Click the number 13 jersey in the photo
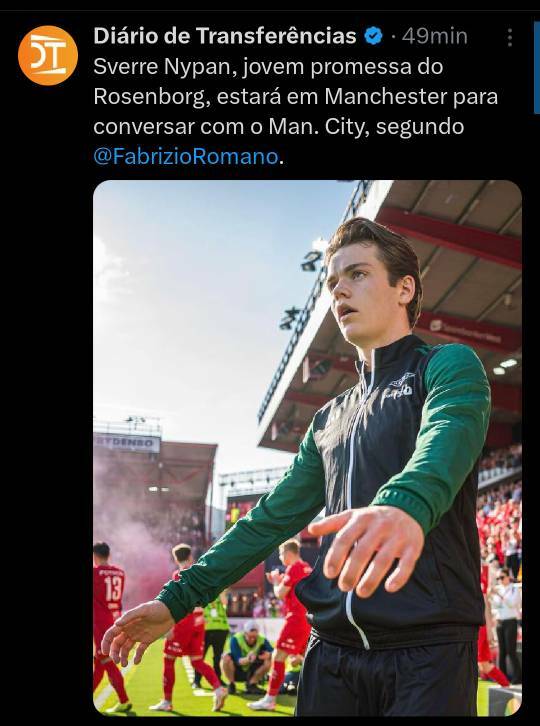The height and width of the screenshot is (726, 540). coord(109,588)
